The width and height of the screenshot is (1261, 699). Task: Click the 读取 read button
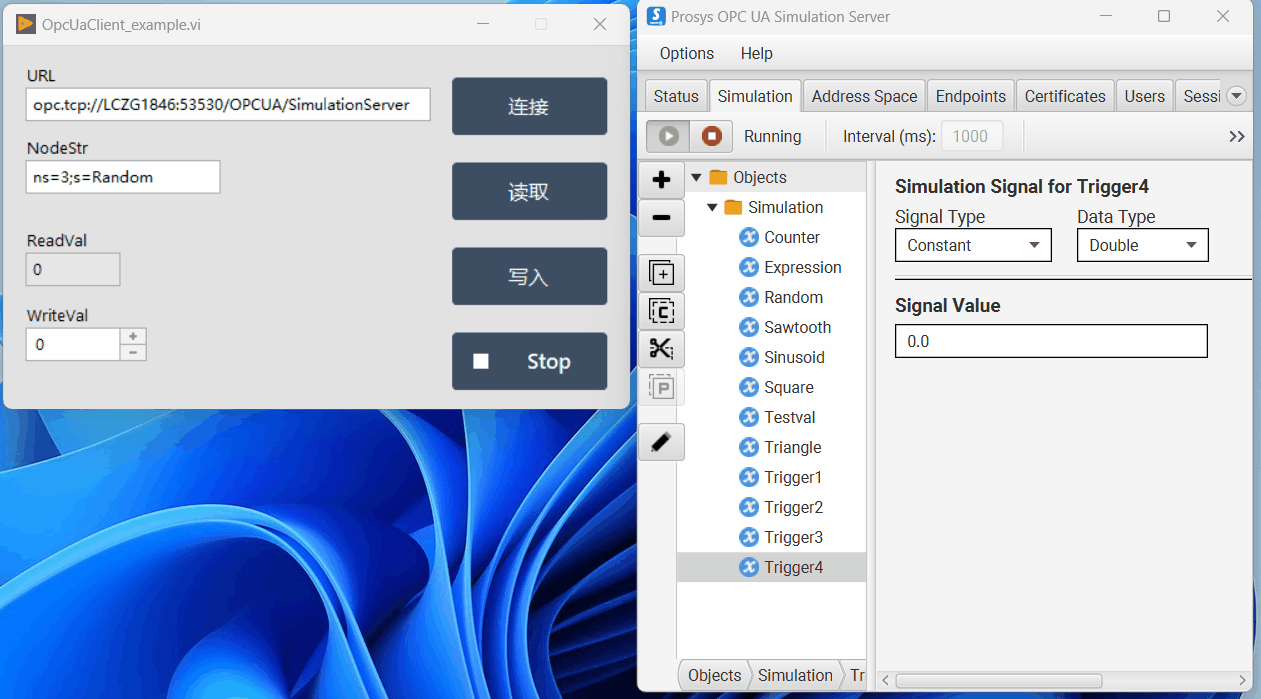[529, 191]
